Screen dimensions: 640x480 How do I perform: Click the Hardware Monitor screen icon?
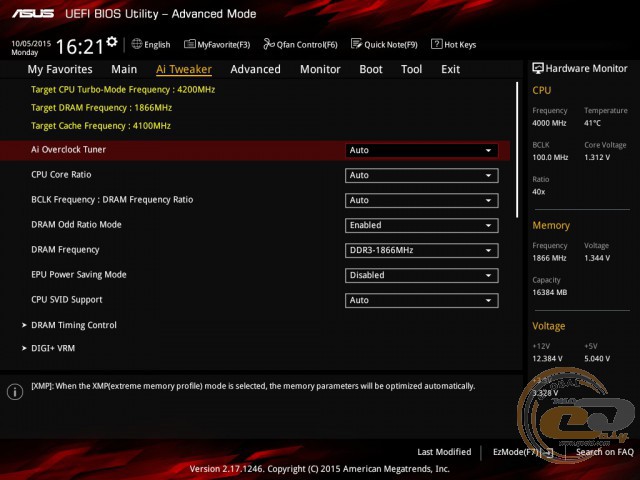point(538,68)
